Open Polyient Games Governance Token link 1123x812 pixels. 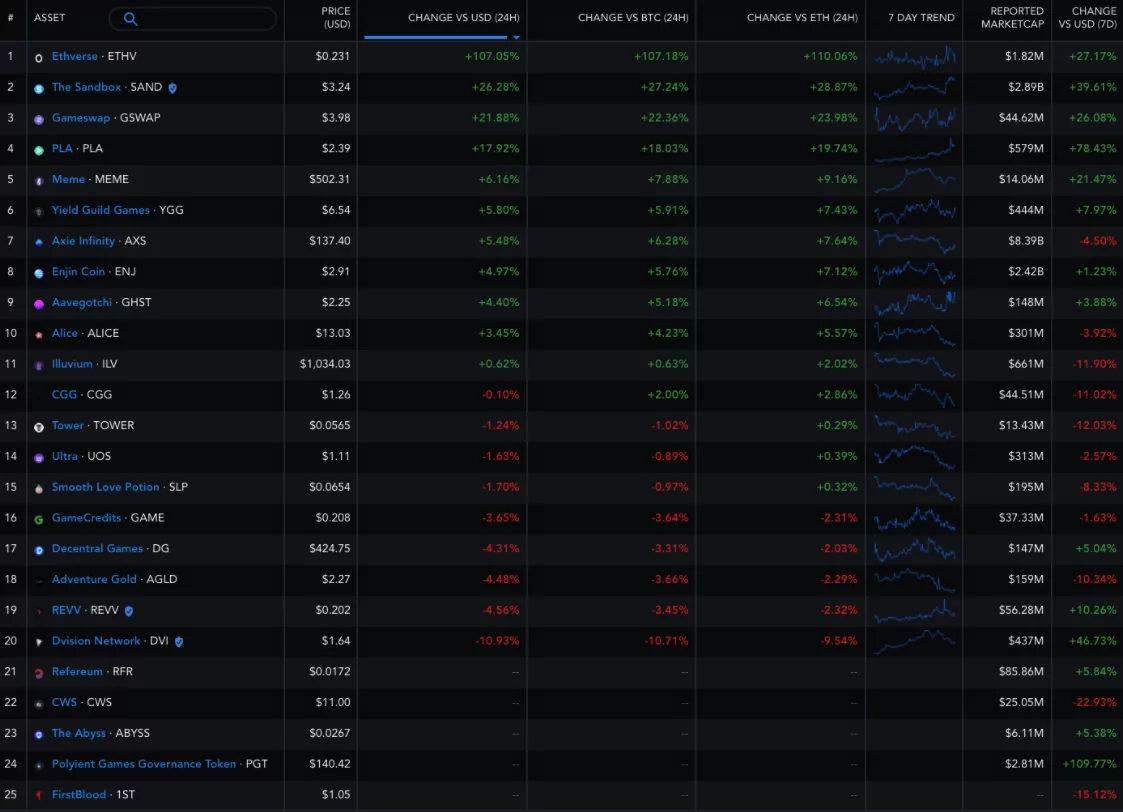(x=144, y=764)
